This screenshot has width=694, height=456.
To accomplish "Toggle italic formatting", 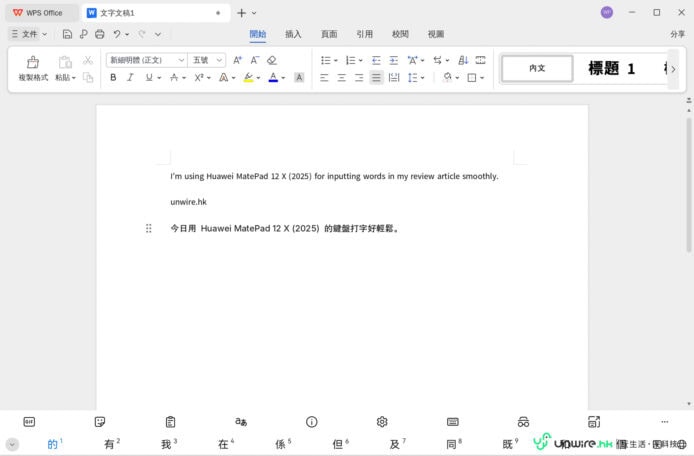I will point(130,77).
